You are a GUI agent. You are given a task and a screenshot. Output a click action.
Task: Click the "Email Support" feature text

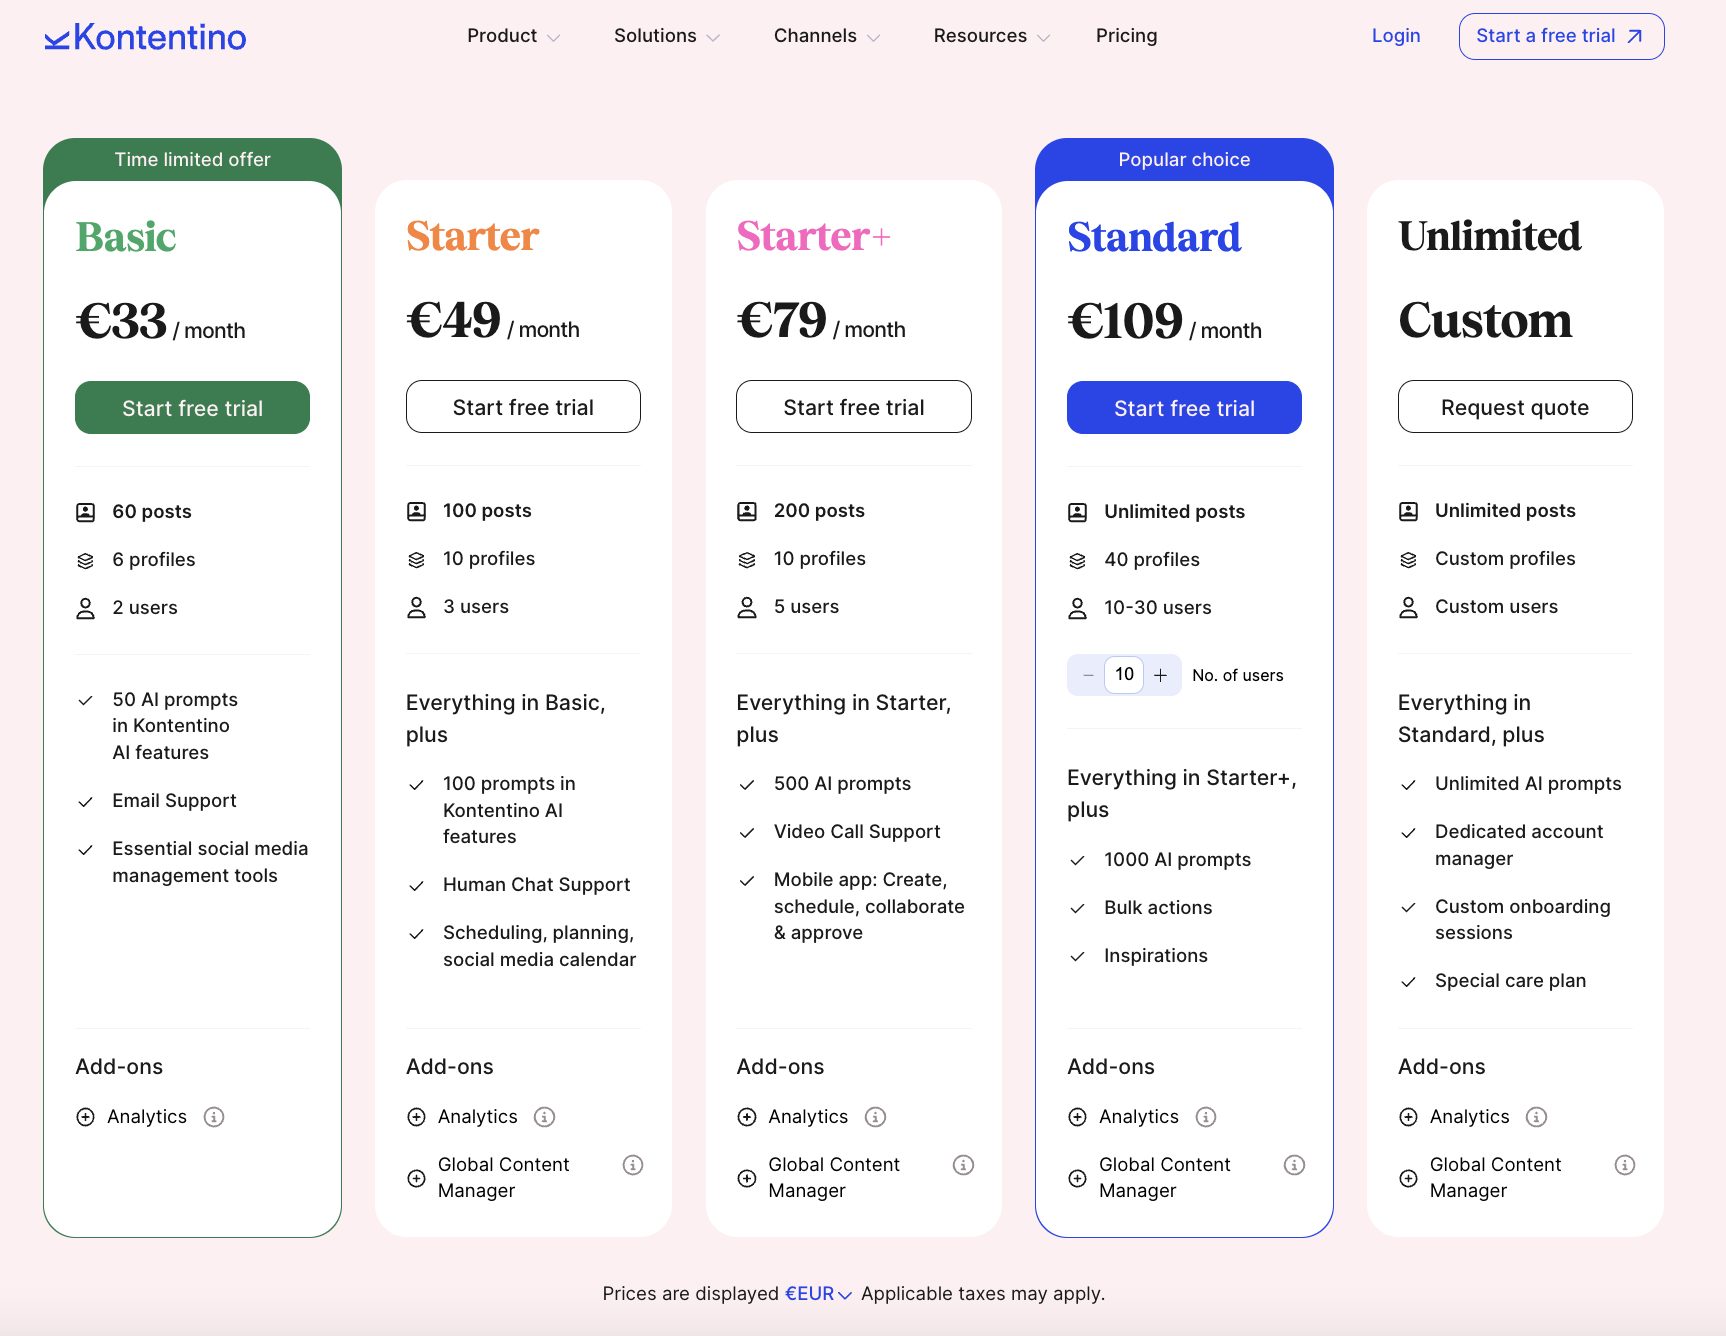click(174, 801)
